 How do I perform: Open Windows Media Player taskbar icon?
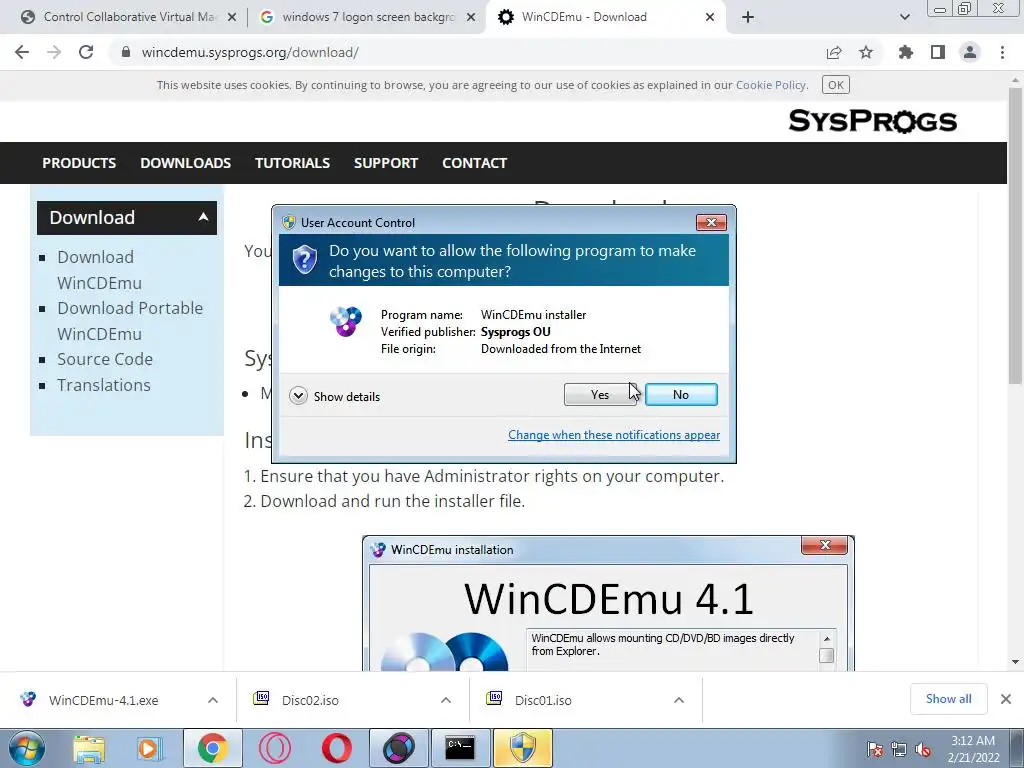(x=149, y=748)
